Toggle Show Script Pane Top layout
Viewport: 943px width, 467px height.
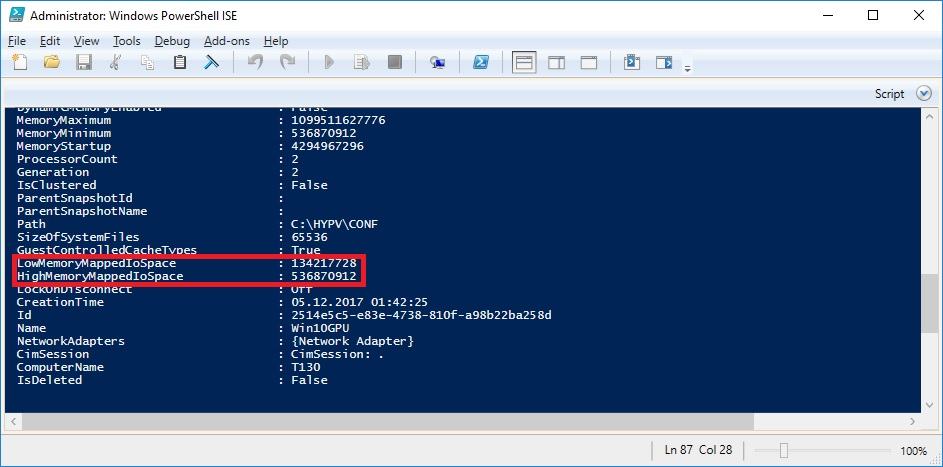click(x=524, y=62)
